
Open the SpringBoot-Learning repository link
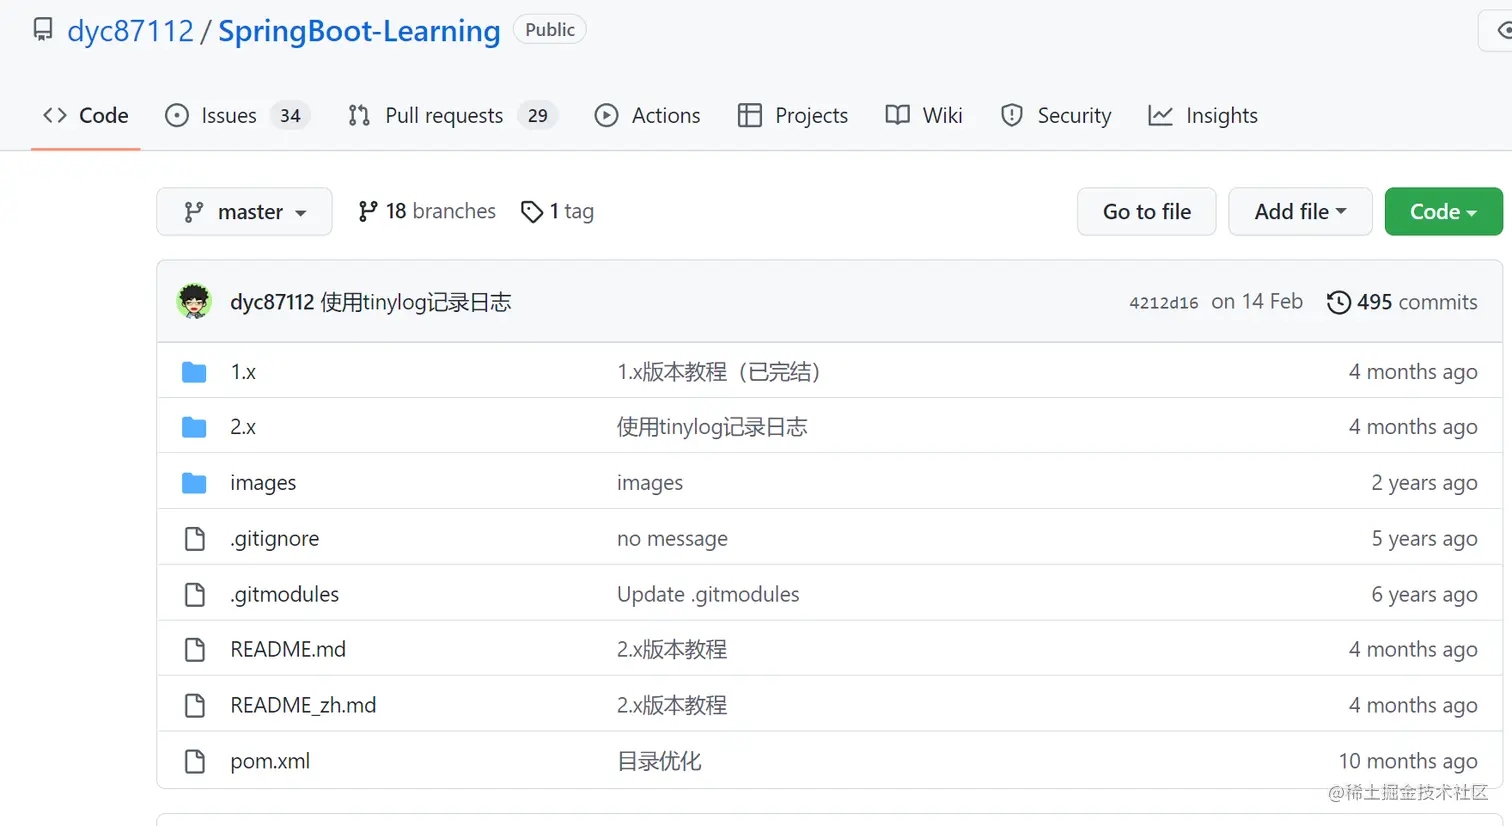click(x=359, y=31)
